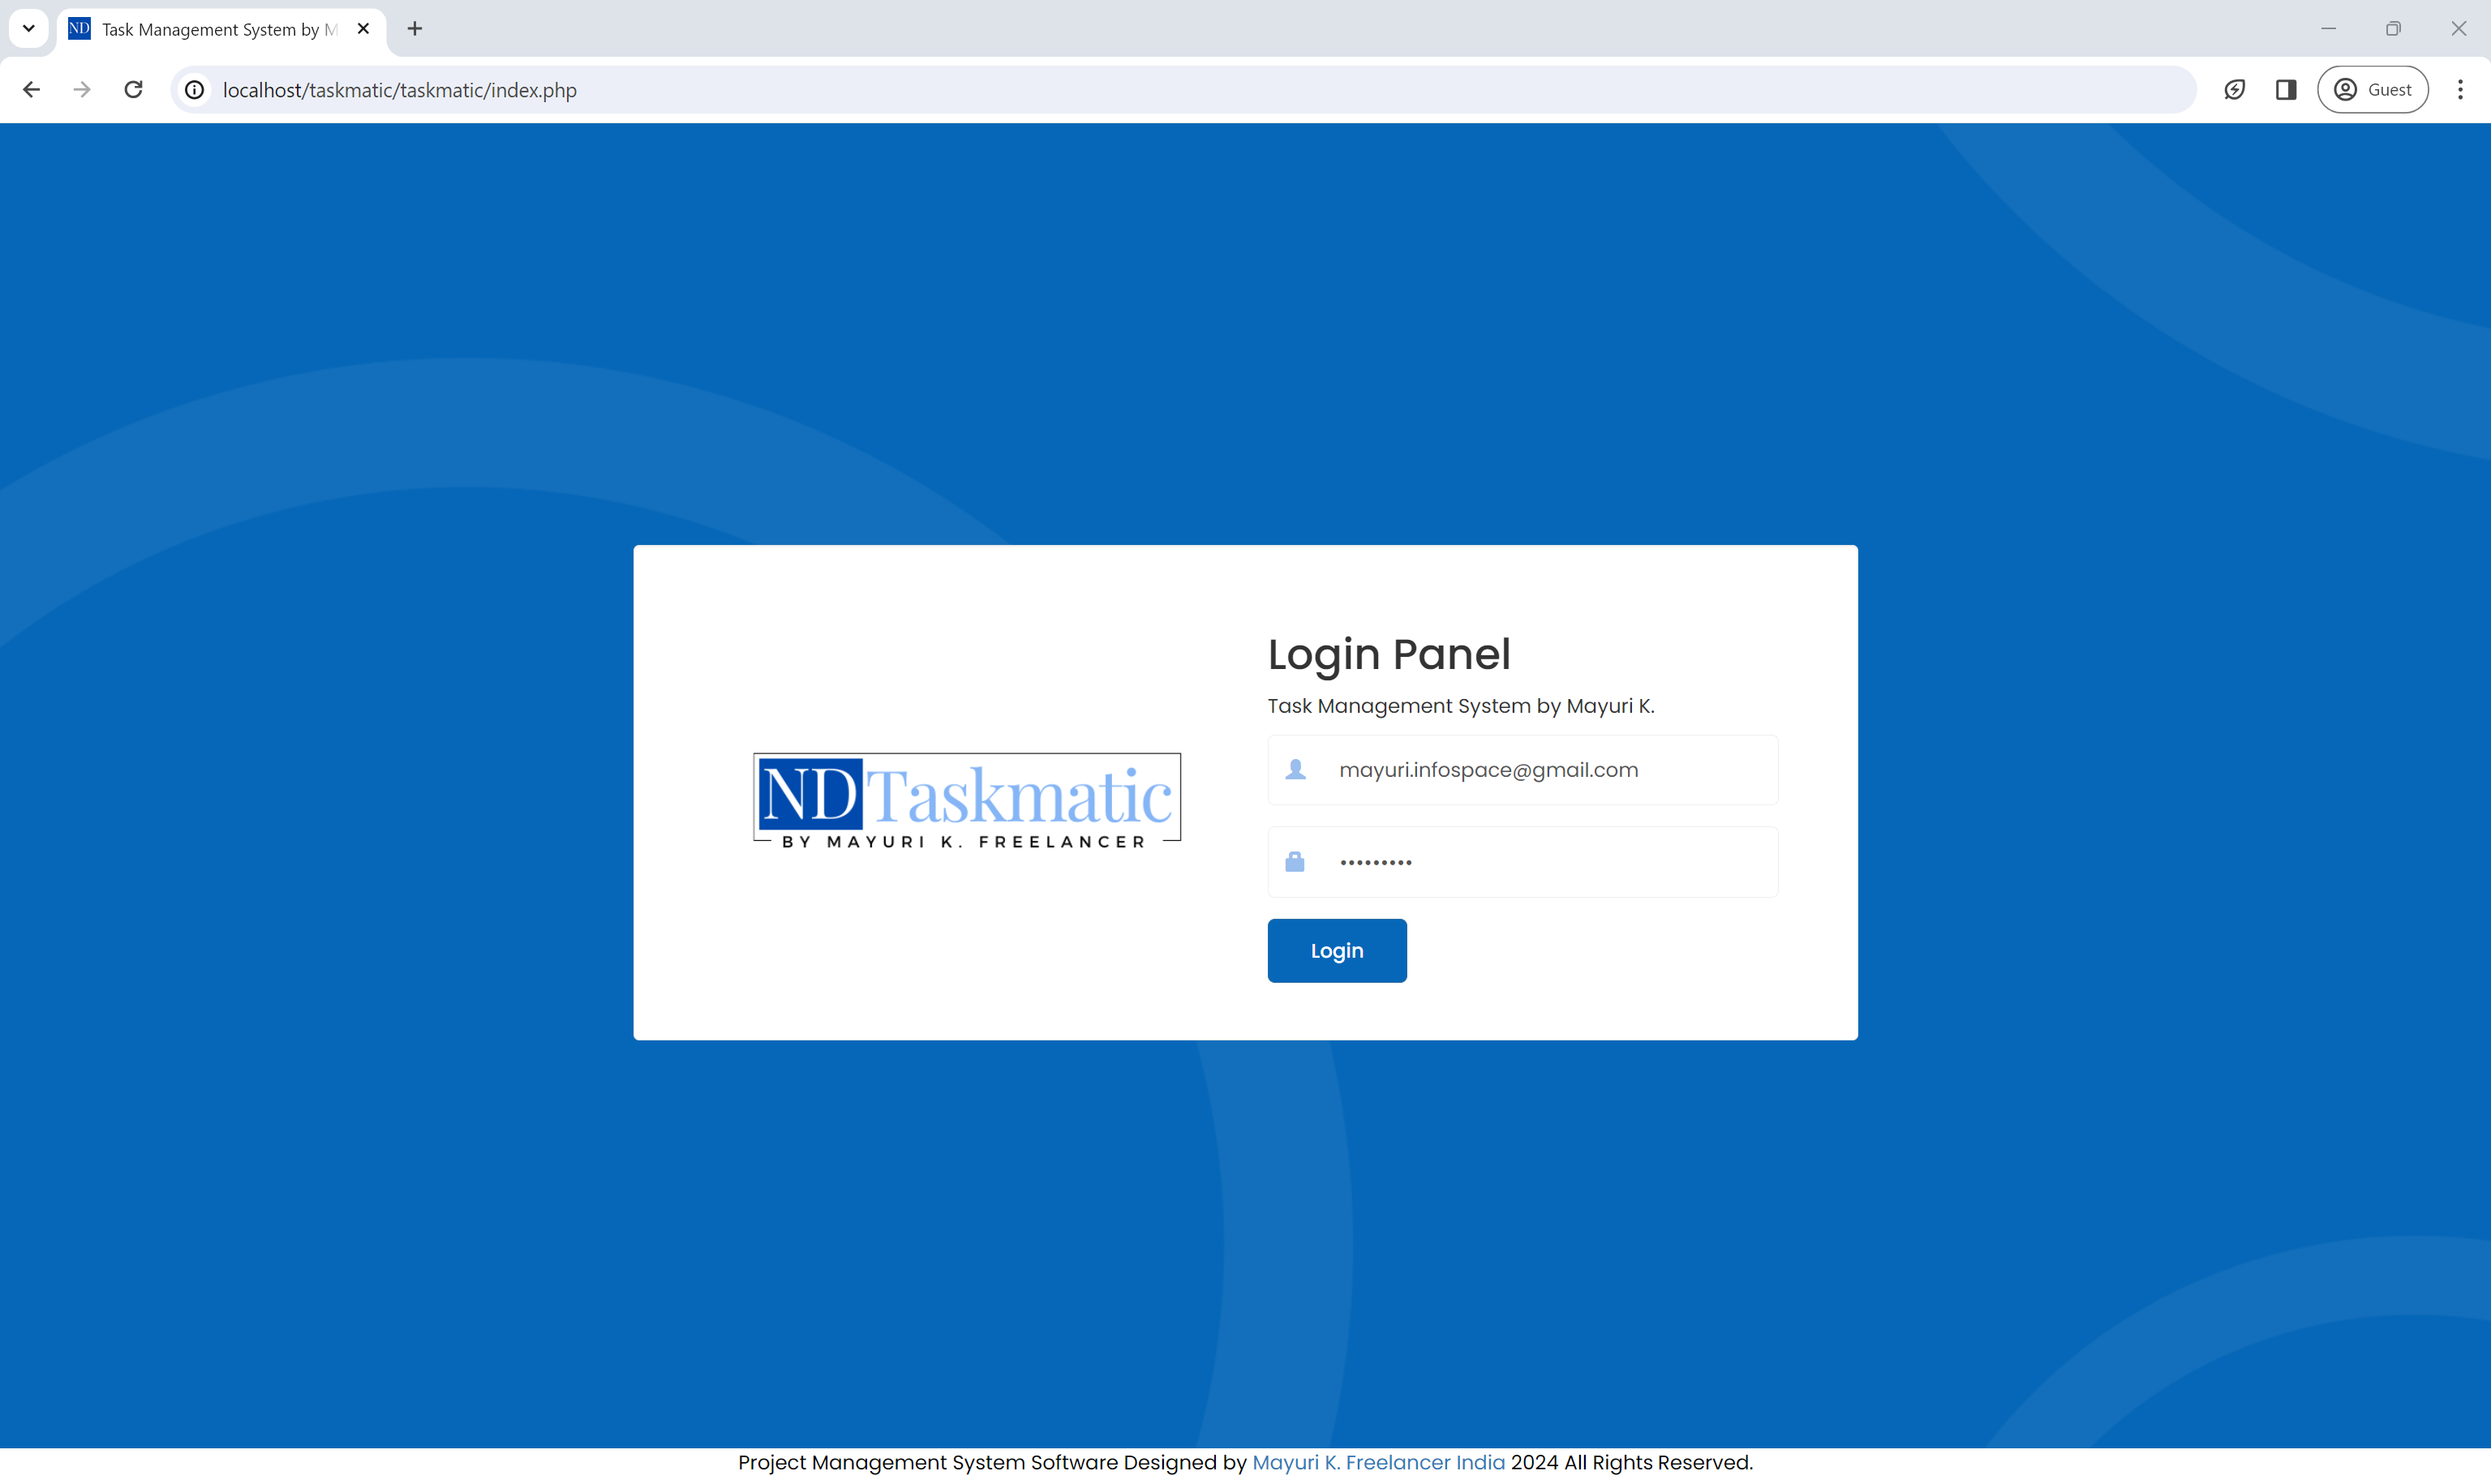Click the lock icon in the password field
This screenshot has width=2491, height=1484.
1295,861
